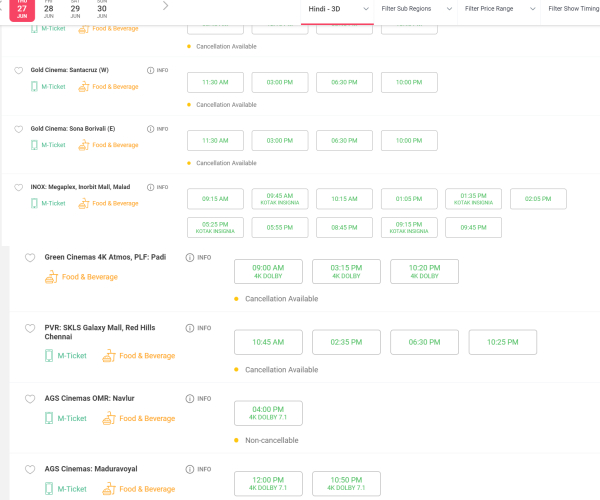This screenshot has width=600, height=500.
Task: Click info icon for Gold Cinema Sona Borivali
Action: click(151, 129)
